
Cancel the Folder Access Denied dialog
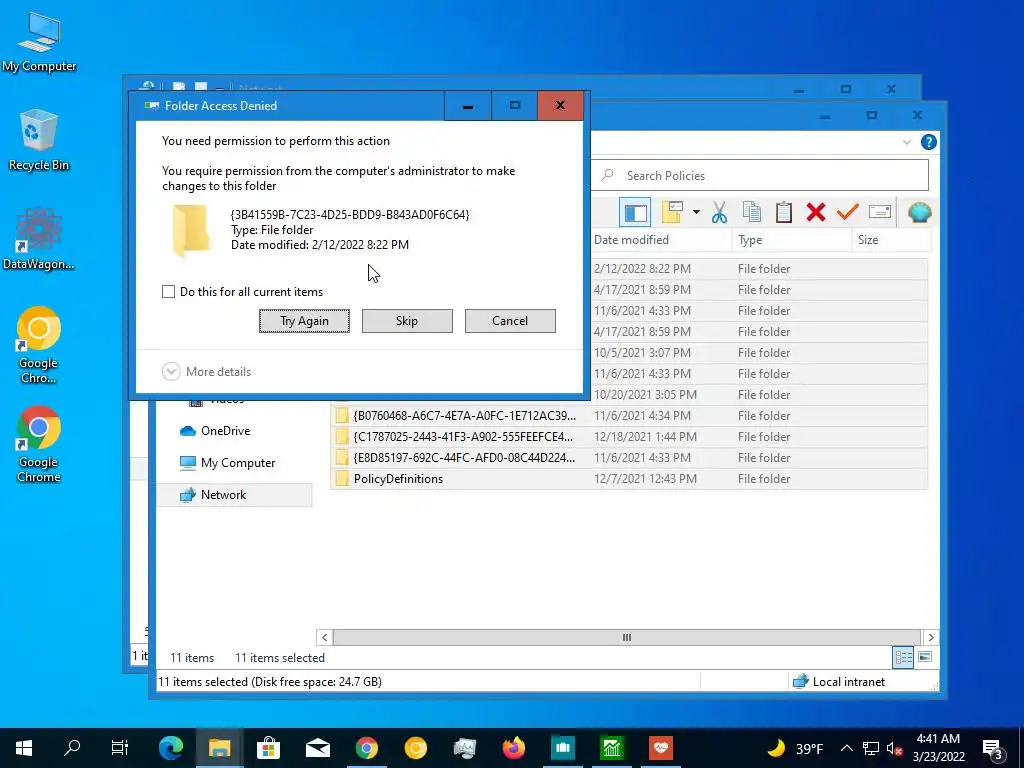coord(510,321)
